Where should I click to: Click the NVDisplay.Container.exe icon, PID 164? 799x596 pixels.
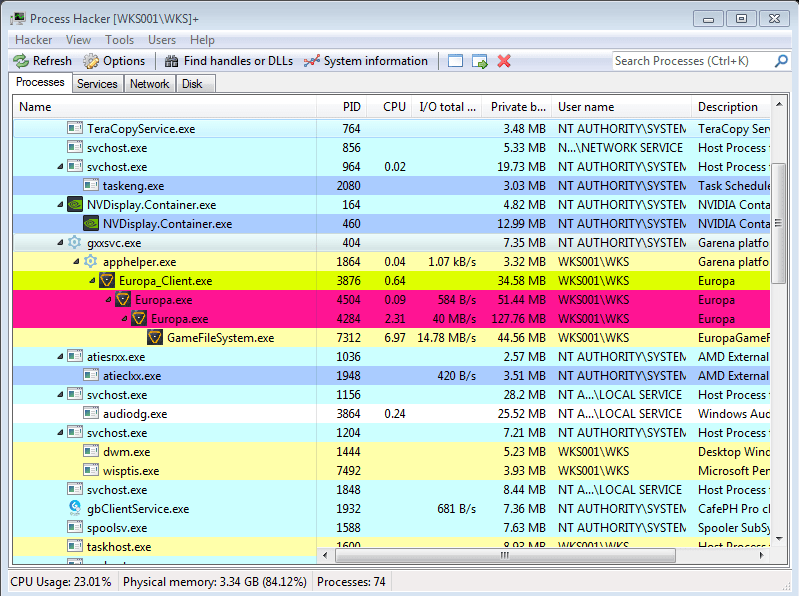75,204
